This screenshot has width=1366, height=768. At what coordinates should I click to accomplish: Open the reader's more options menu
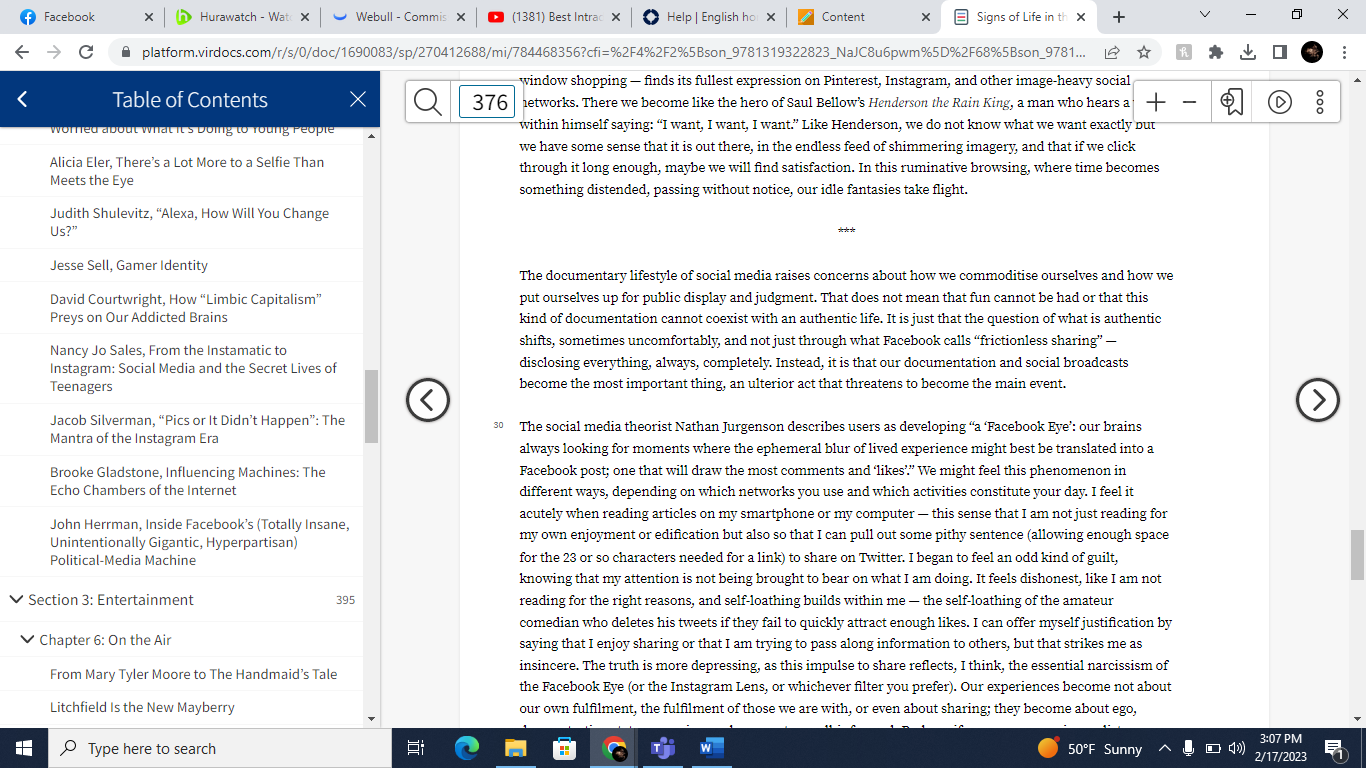(1320, 102)
